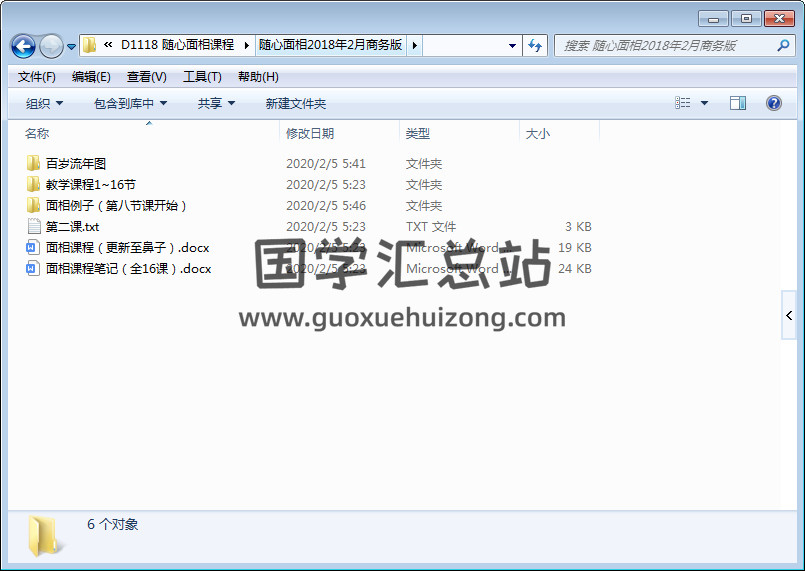Close the Explorer window
This screenshot has width=805, height=571.
[779, 19]
